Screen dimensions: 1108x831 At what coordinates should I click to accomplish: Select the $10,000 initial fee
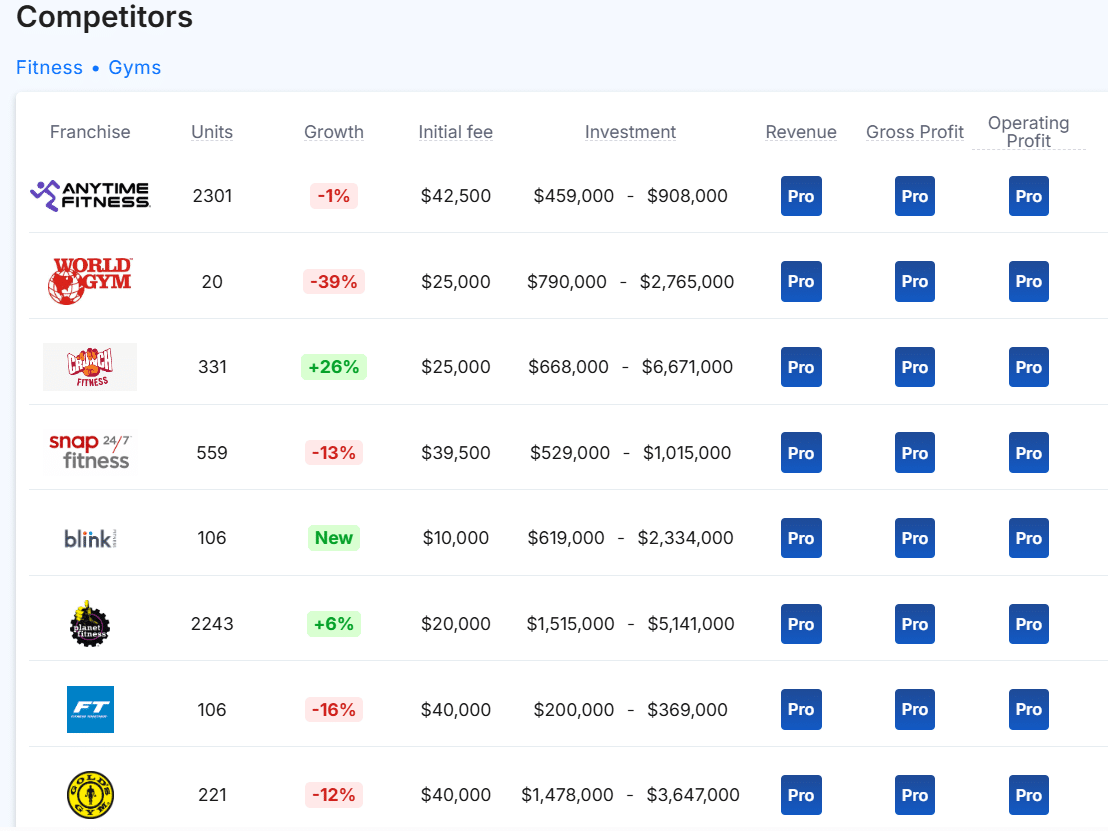point(456,538)
